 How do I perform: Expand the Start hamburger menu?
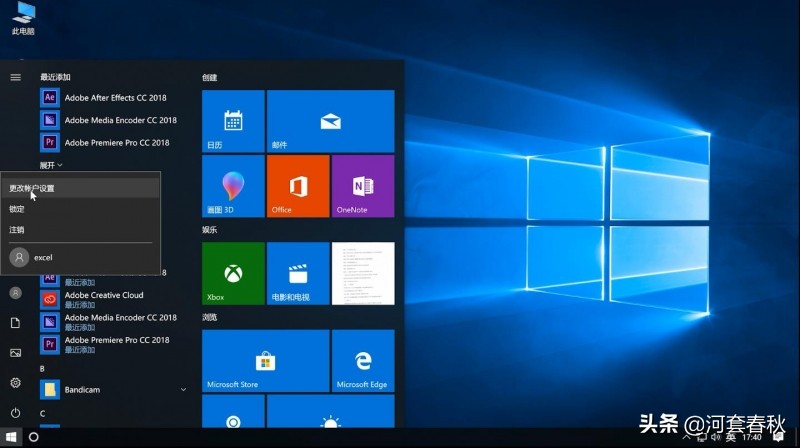(15, 77)
